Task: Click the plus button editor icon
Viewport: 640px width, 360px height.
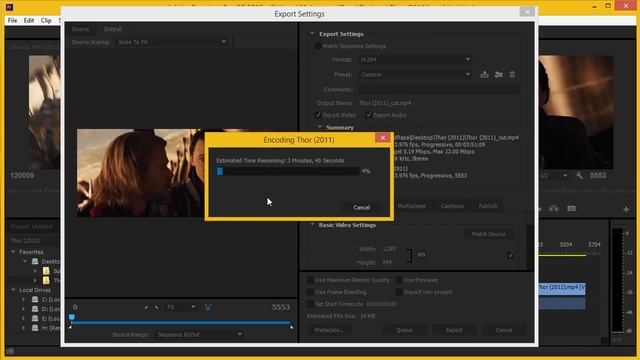Action: pyautogui.click(x=626, y=209)
